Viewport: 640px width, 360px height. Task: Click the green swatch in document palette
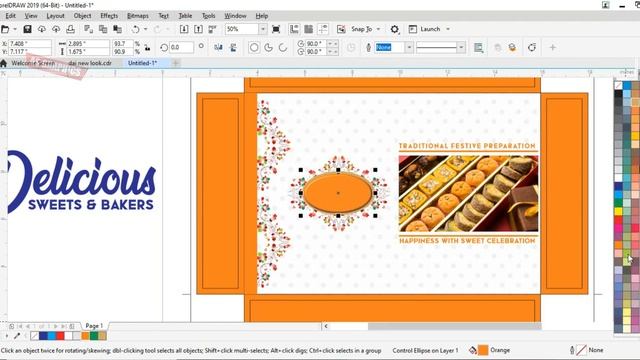(94, 336)
